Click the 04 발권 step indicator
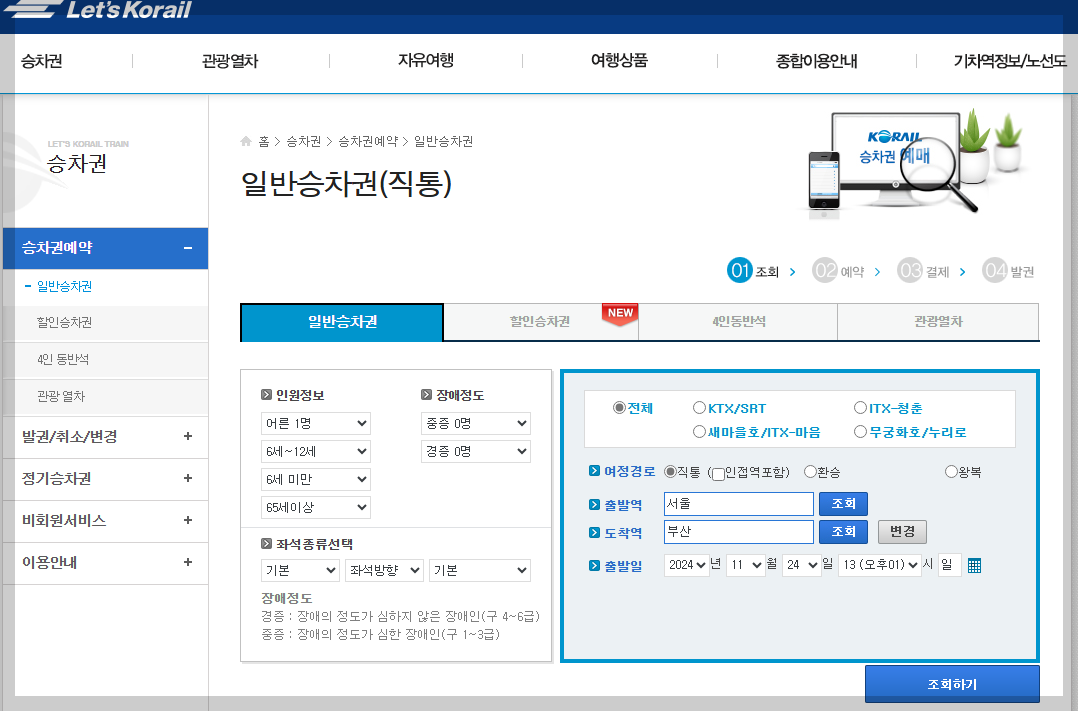The image size is (1078, 711). 1009,271
